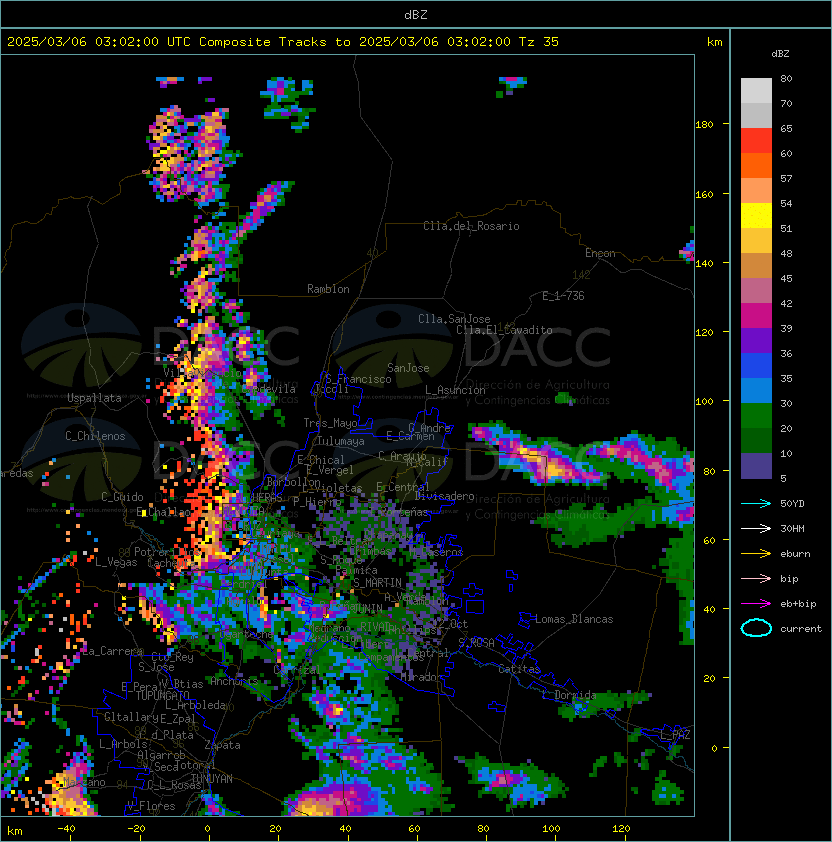Click the 'Tz 35' header text
This screenshot has height=842, width=832.
[539, 42]
